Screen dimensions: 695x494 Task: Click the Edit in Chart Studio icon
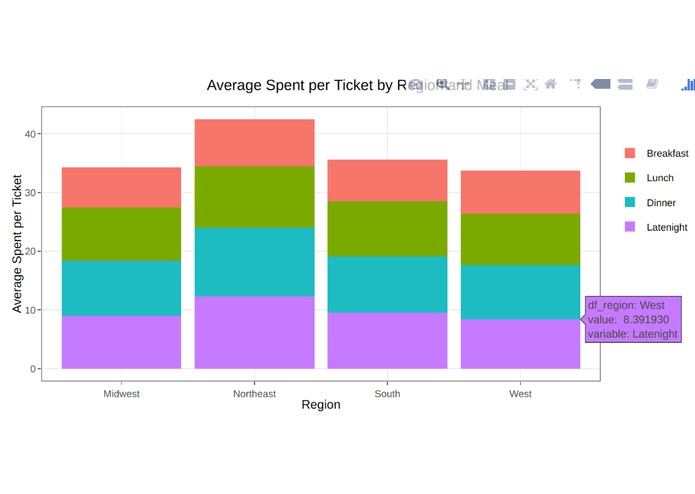point(652,84)
